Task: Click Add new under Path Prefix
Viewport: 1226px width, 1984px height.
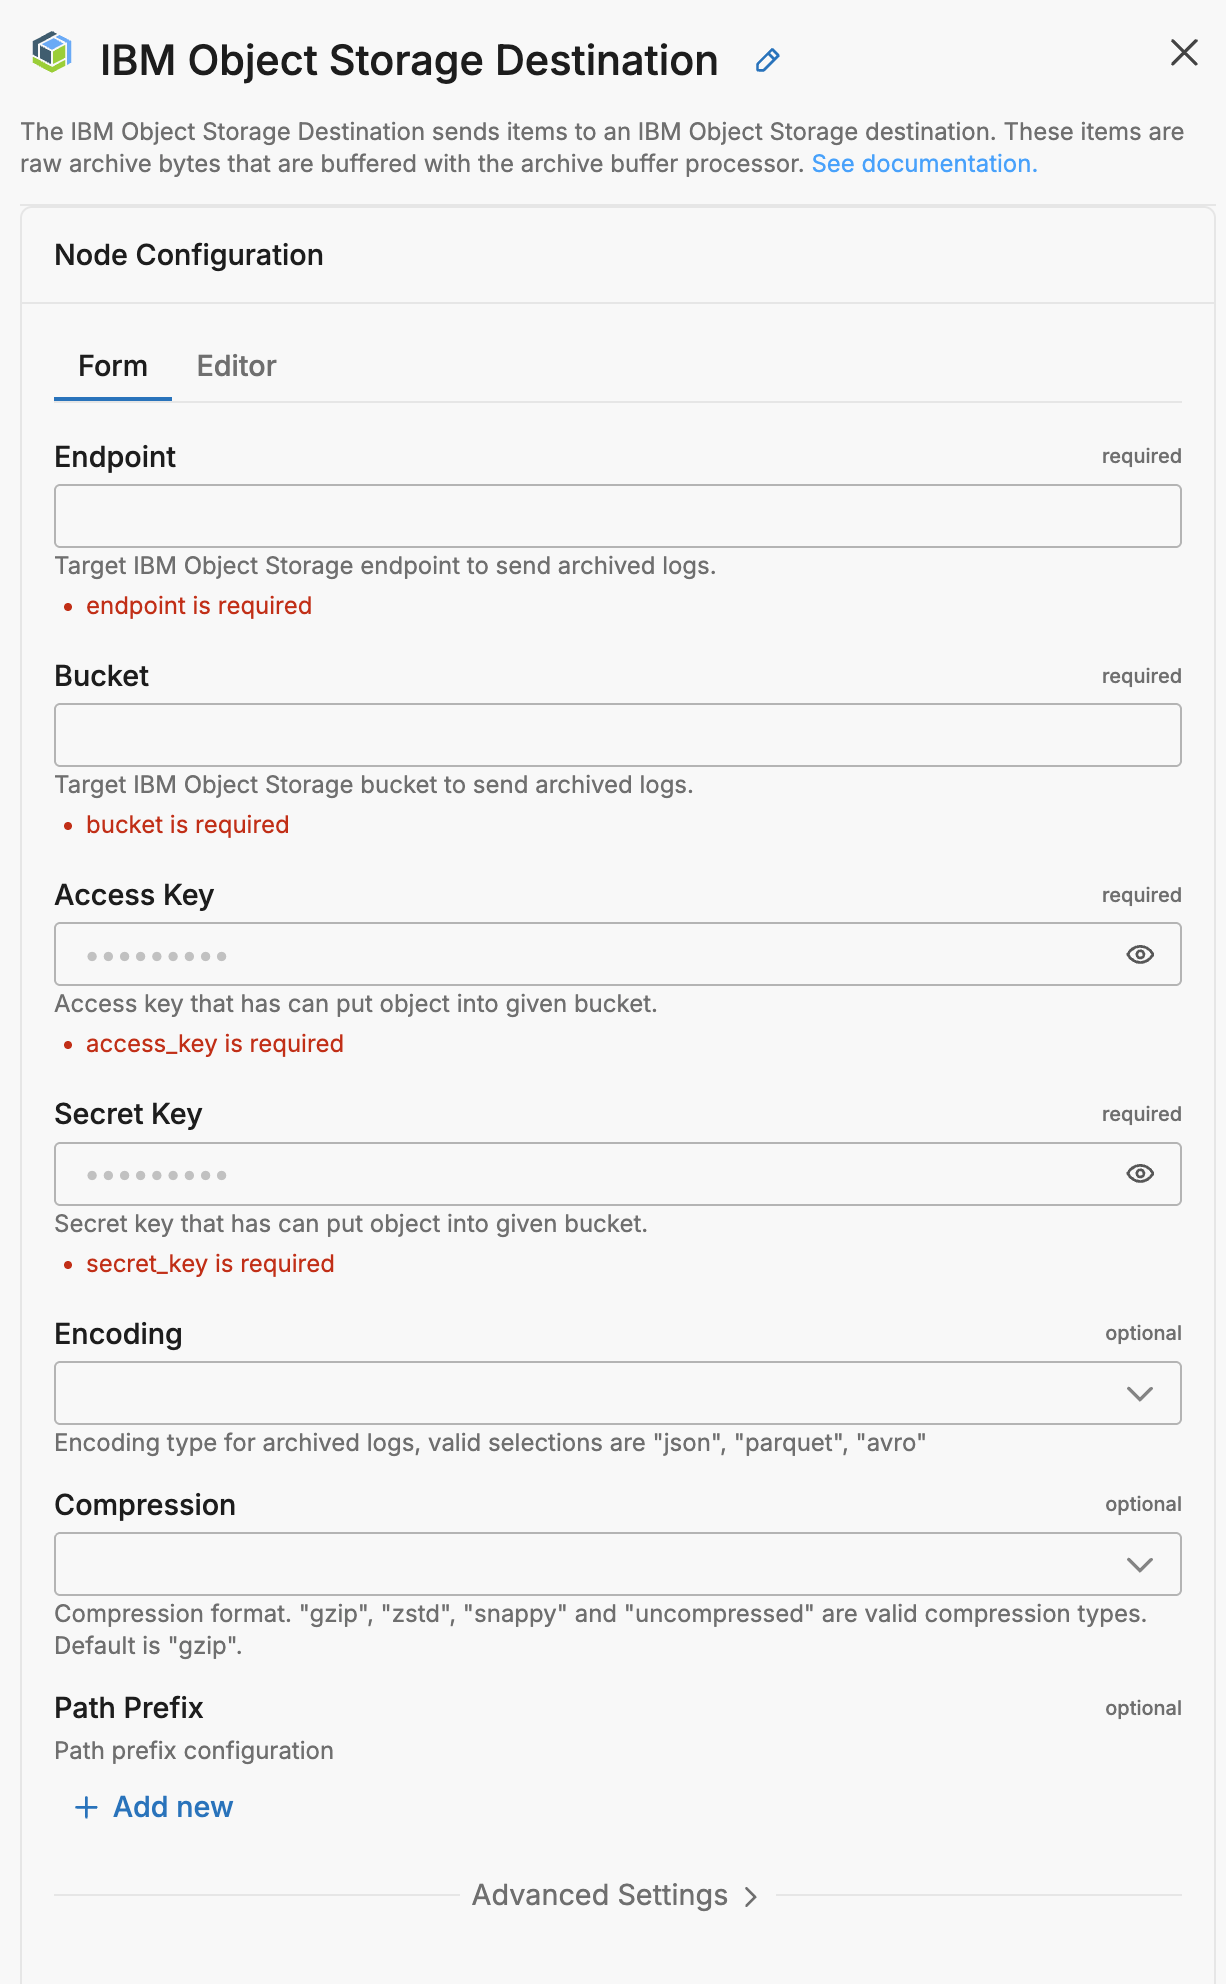Action: 173,1807
